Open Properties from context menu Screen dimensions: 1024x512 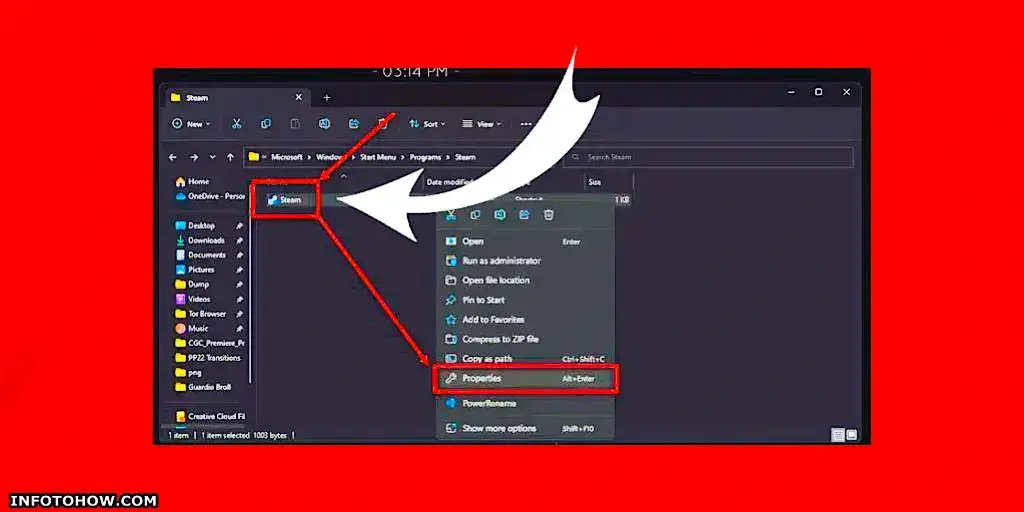pos(525,379)
